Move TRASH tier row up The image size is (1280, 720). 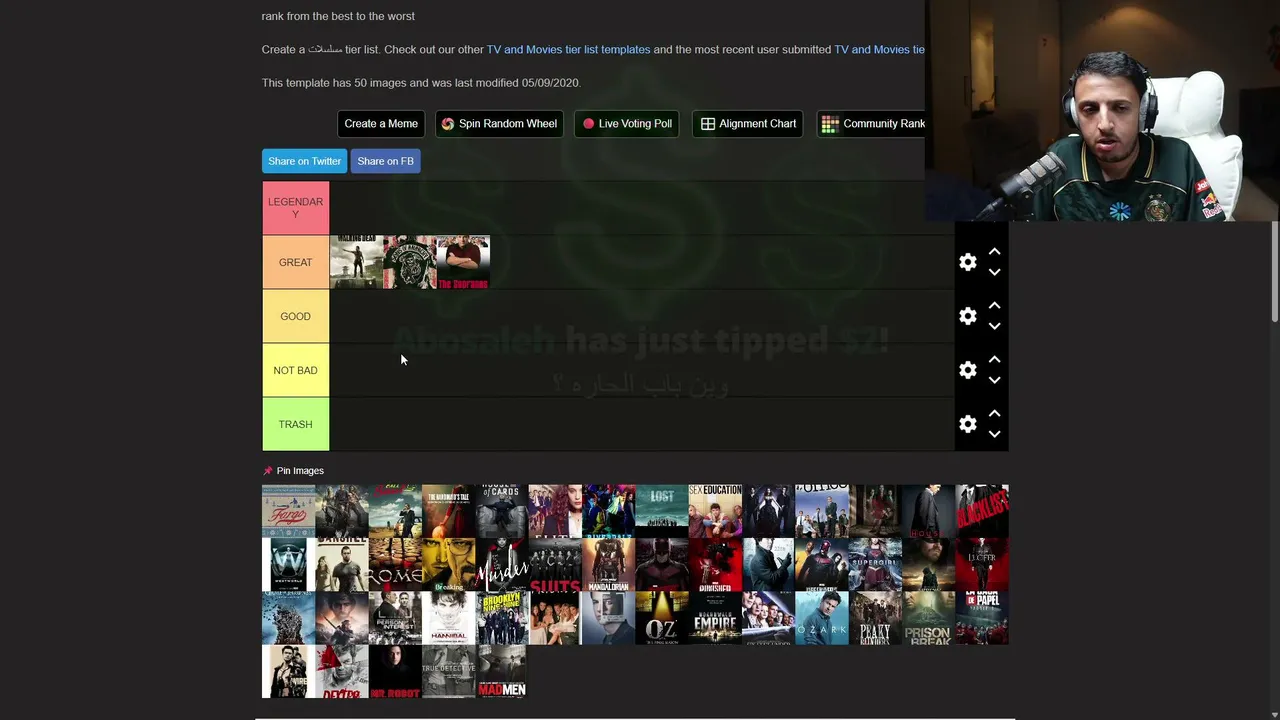[x=994, y=414]
